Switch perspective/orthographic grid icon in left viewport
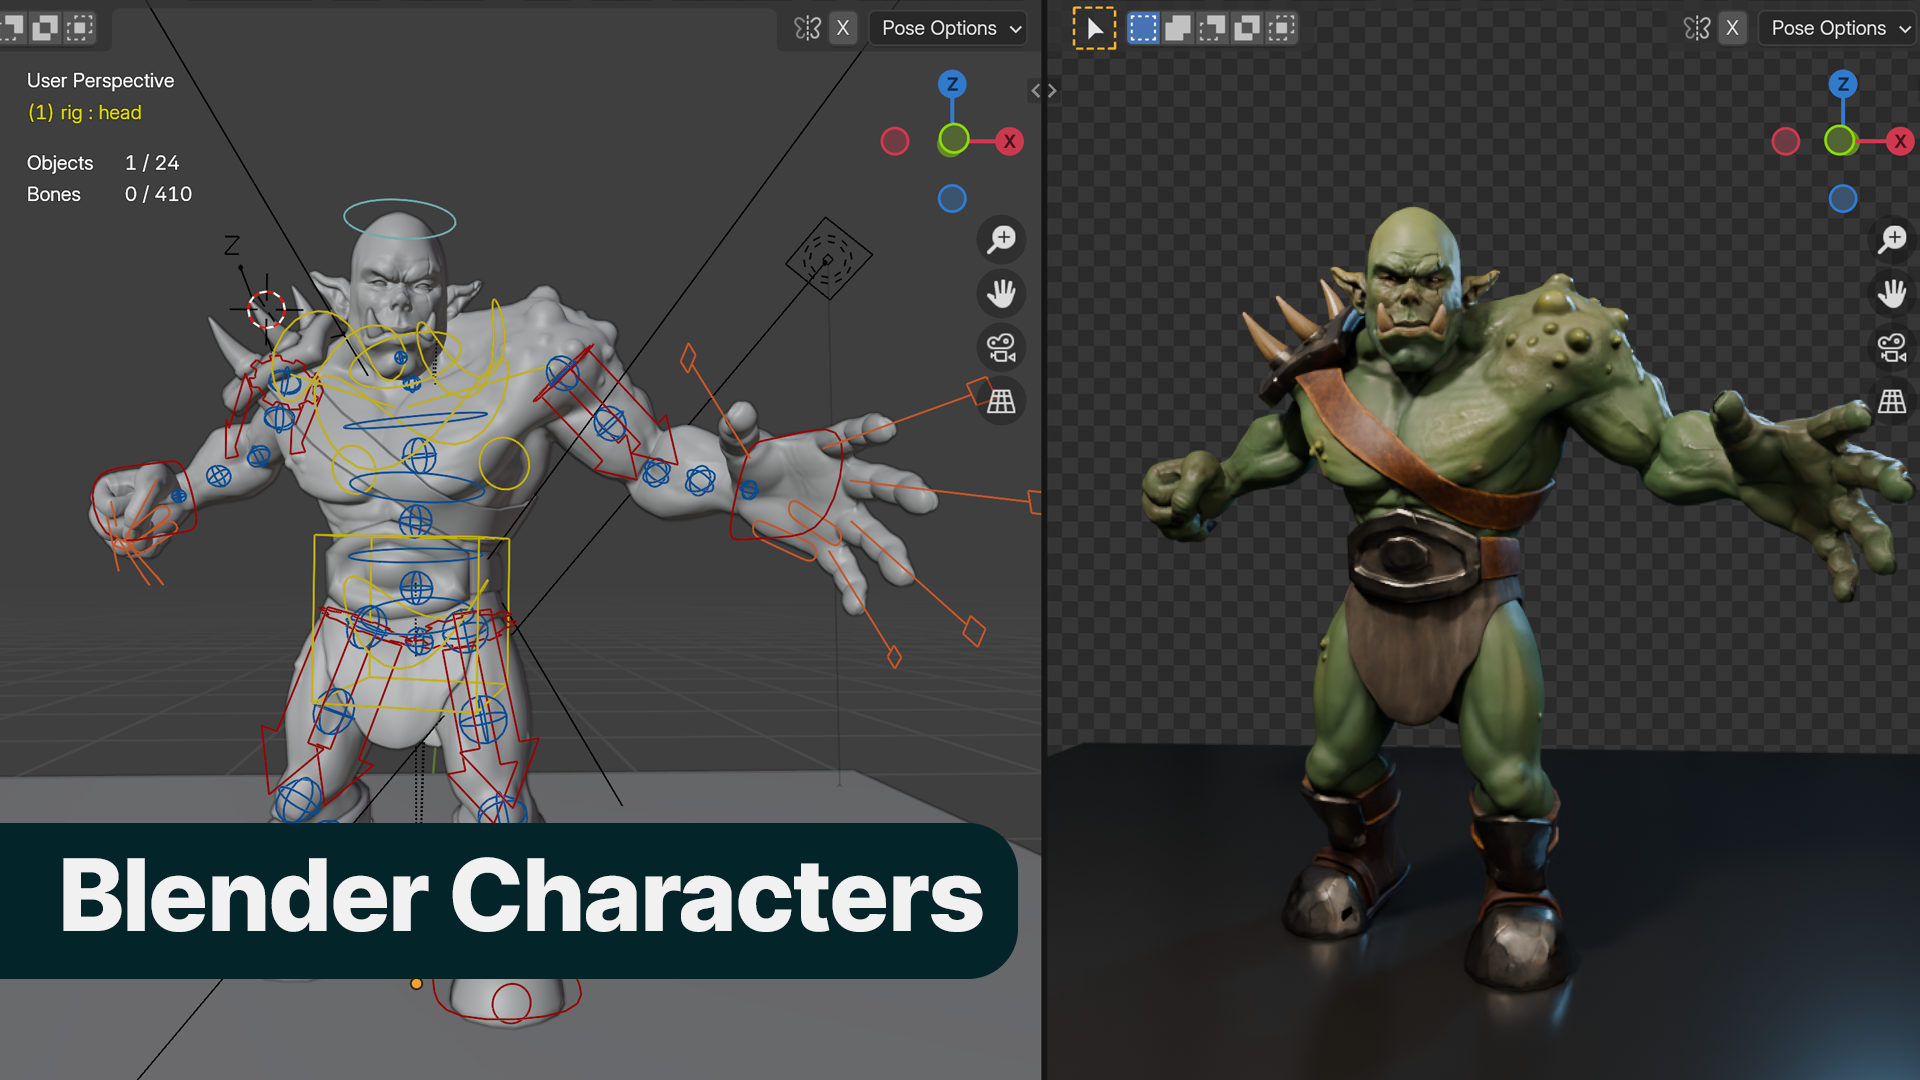 (1001, 401)
